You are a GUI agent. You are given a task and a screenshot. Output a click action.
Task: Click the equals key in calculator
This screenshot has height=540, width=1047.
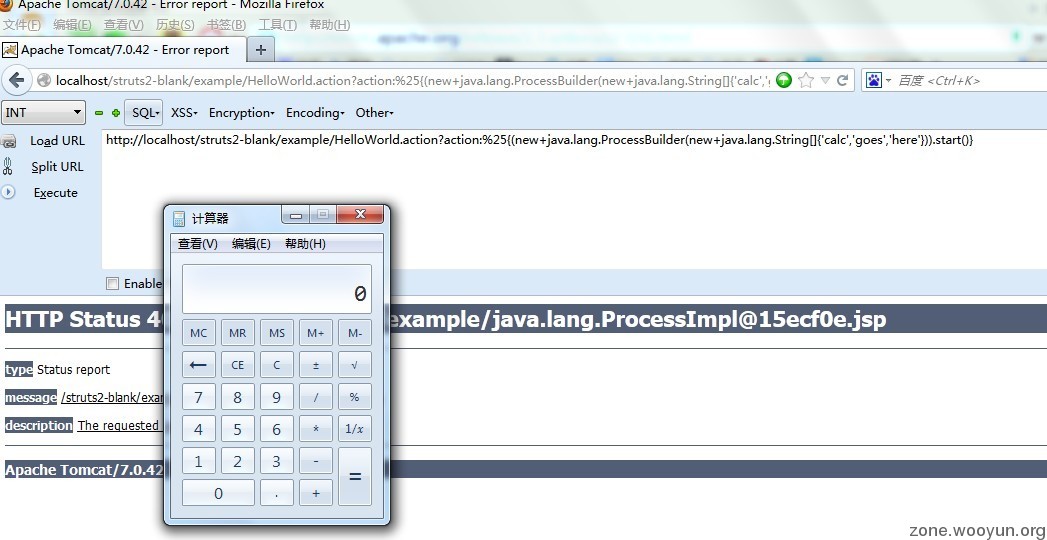(x=355, y=477)
